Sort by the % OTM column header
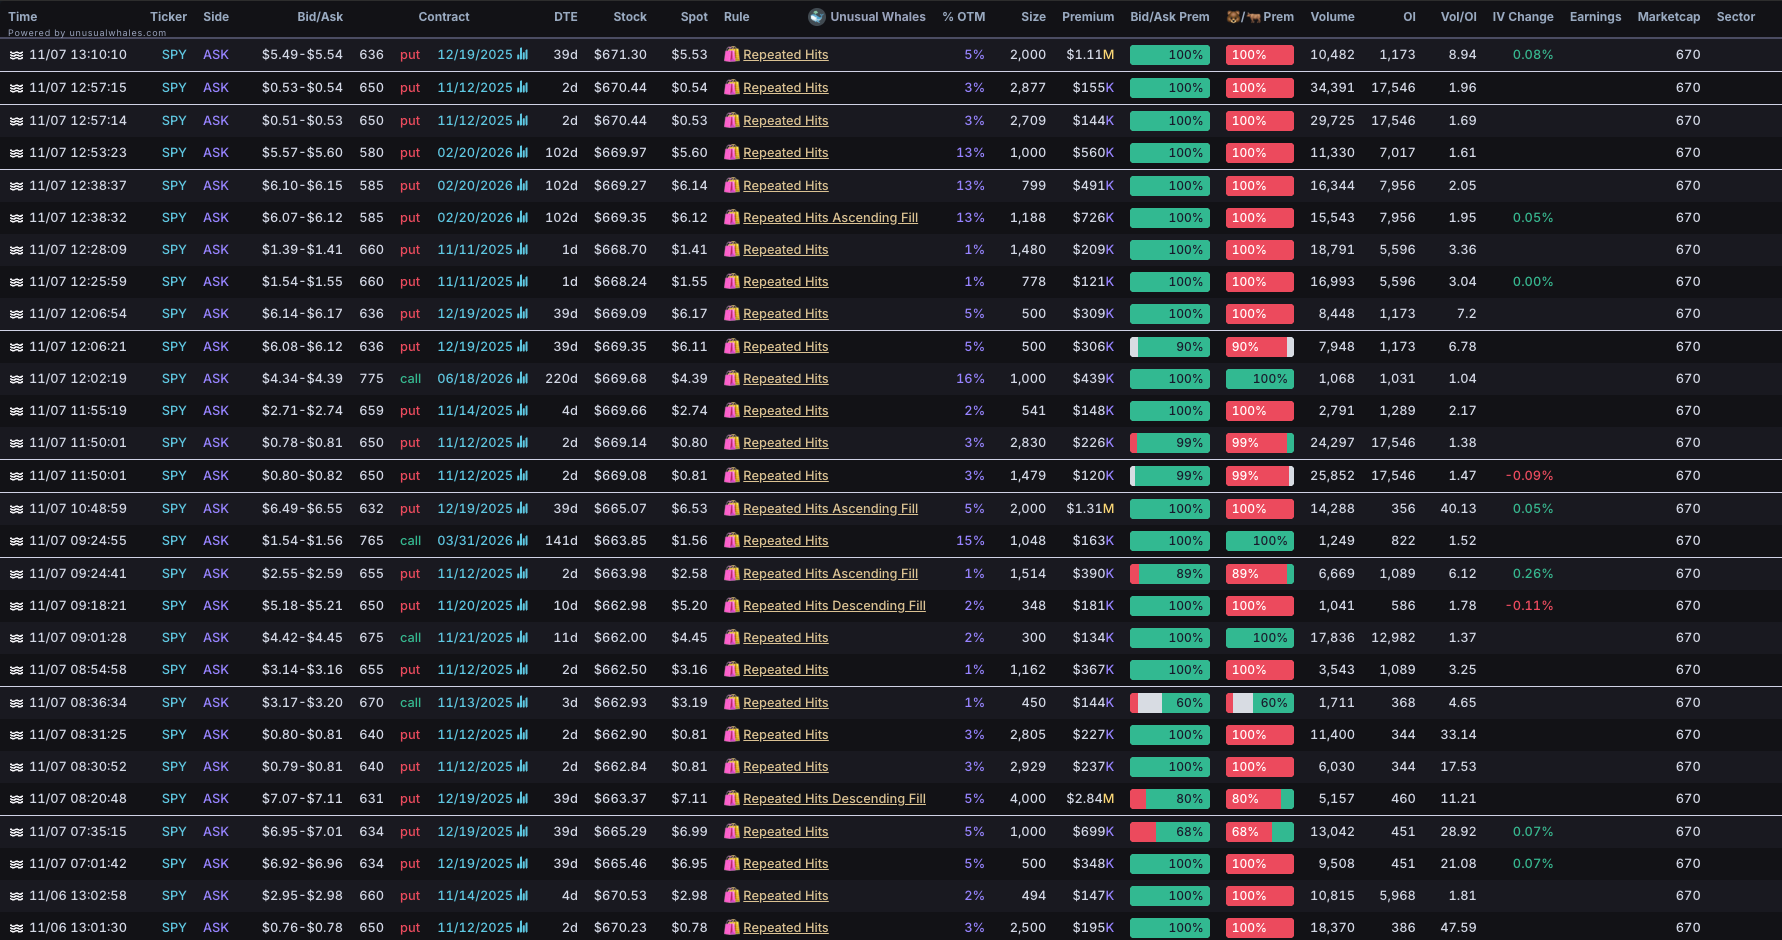Image resolution: width=1782 pixels, height=940 pixels. [x=964, y=17]
